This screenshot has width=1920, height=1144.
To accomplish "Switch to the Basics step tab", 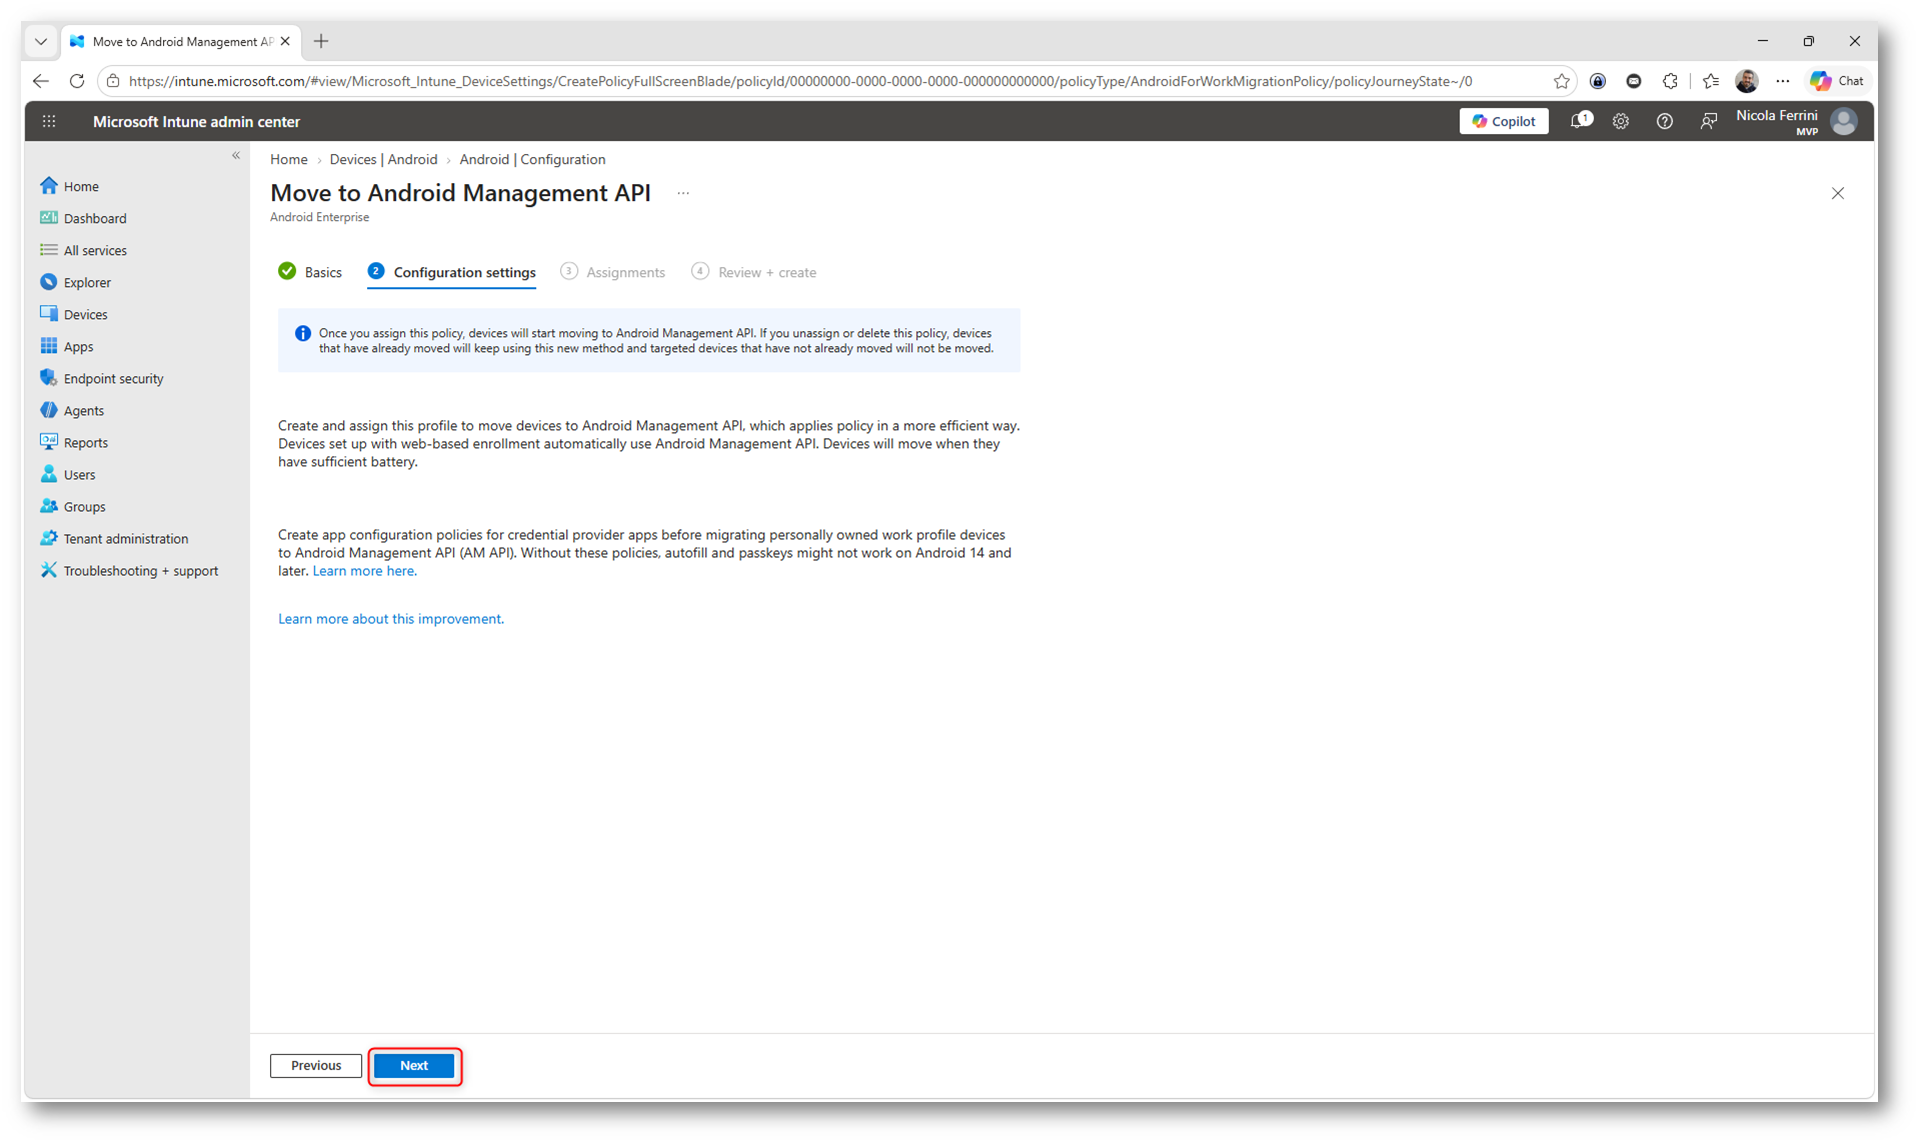I will [x=310, y=272].
